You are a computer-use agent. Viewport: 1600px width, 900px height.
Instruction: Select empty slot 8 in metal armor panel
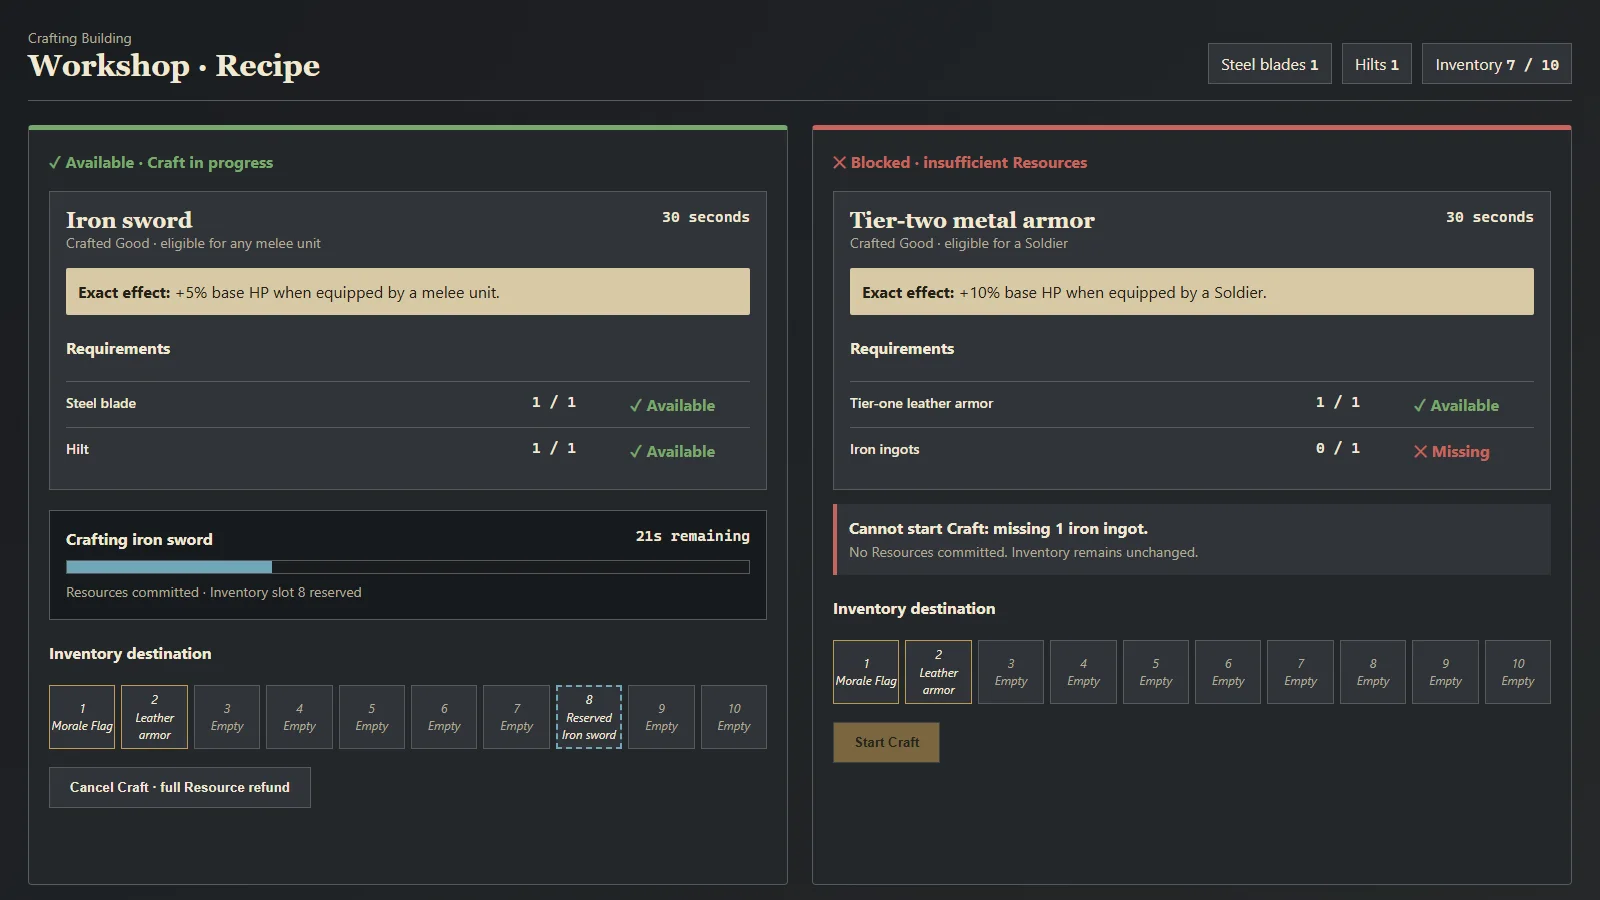[1373, 672]
